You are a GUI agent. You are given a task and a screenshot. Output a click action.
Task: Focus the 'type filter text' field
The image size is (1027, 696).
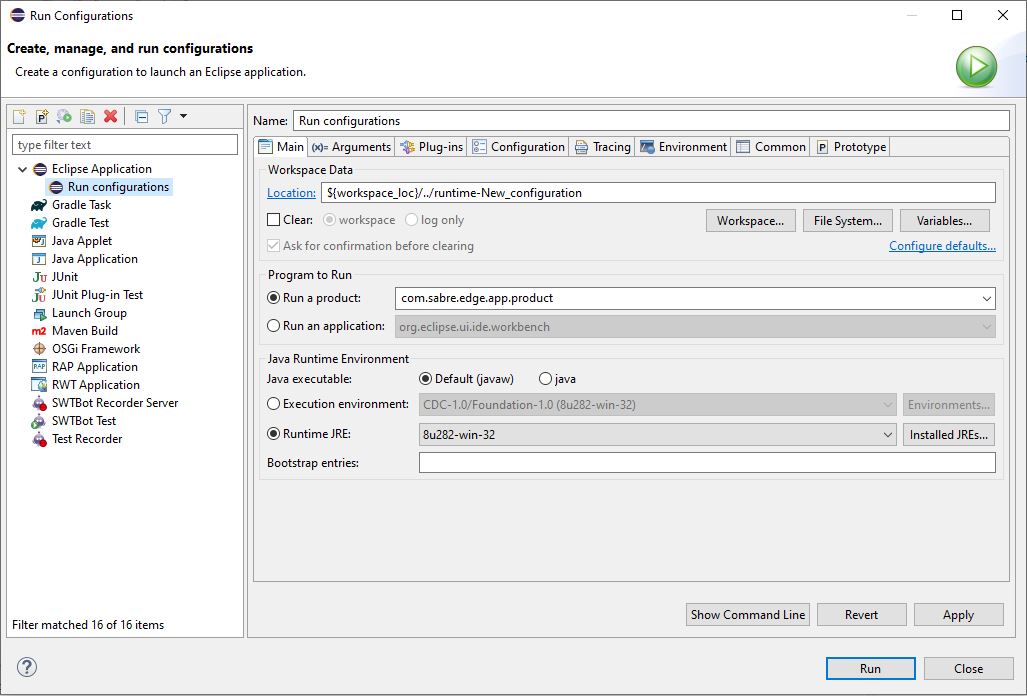[124, 145]
